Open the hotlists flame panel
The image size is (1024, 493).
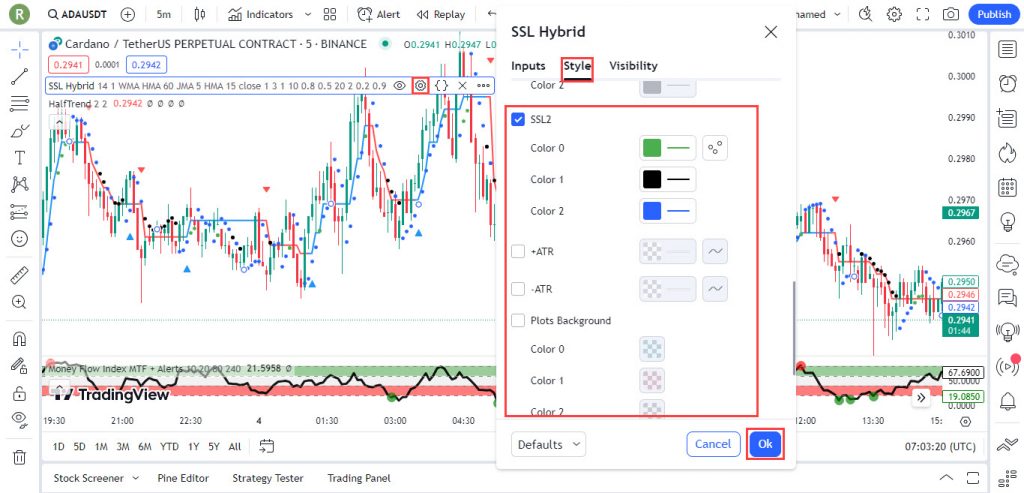coord(1007,153)
